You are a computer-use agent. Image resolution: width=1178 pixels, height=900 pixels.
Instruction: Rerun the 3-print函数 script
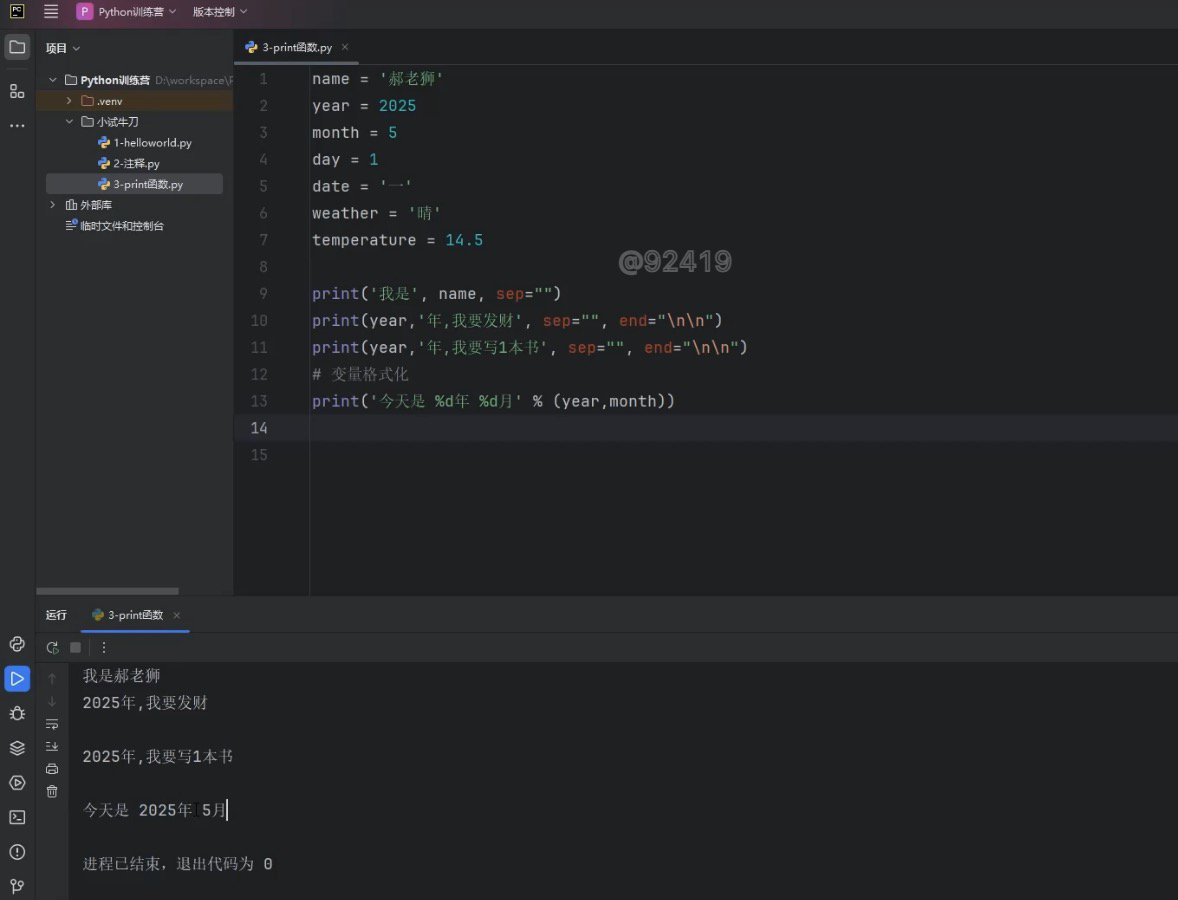[53, 647]
